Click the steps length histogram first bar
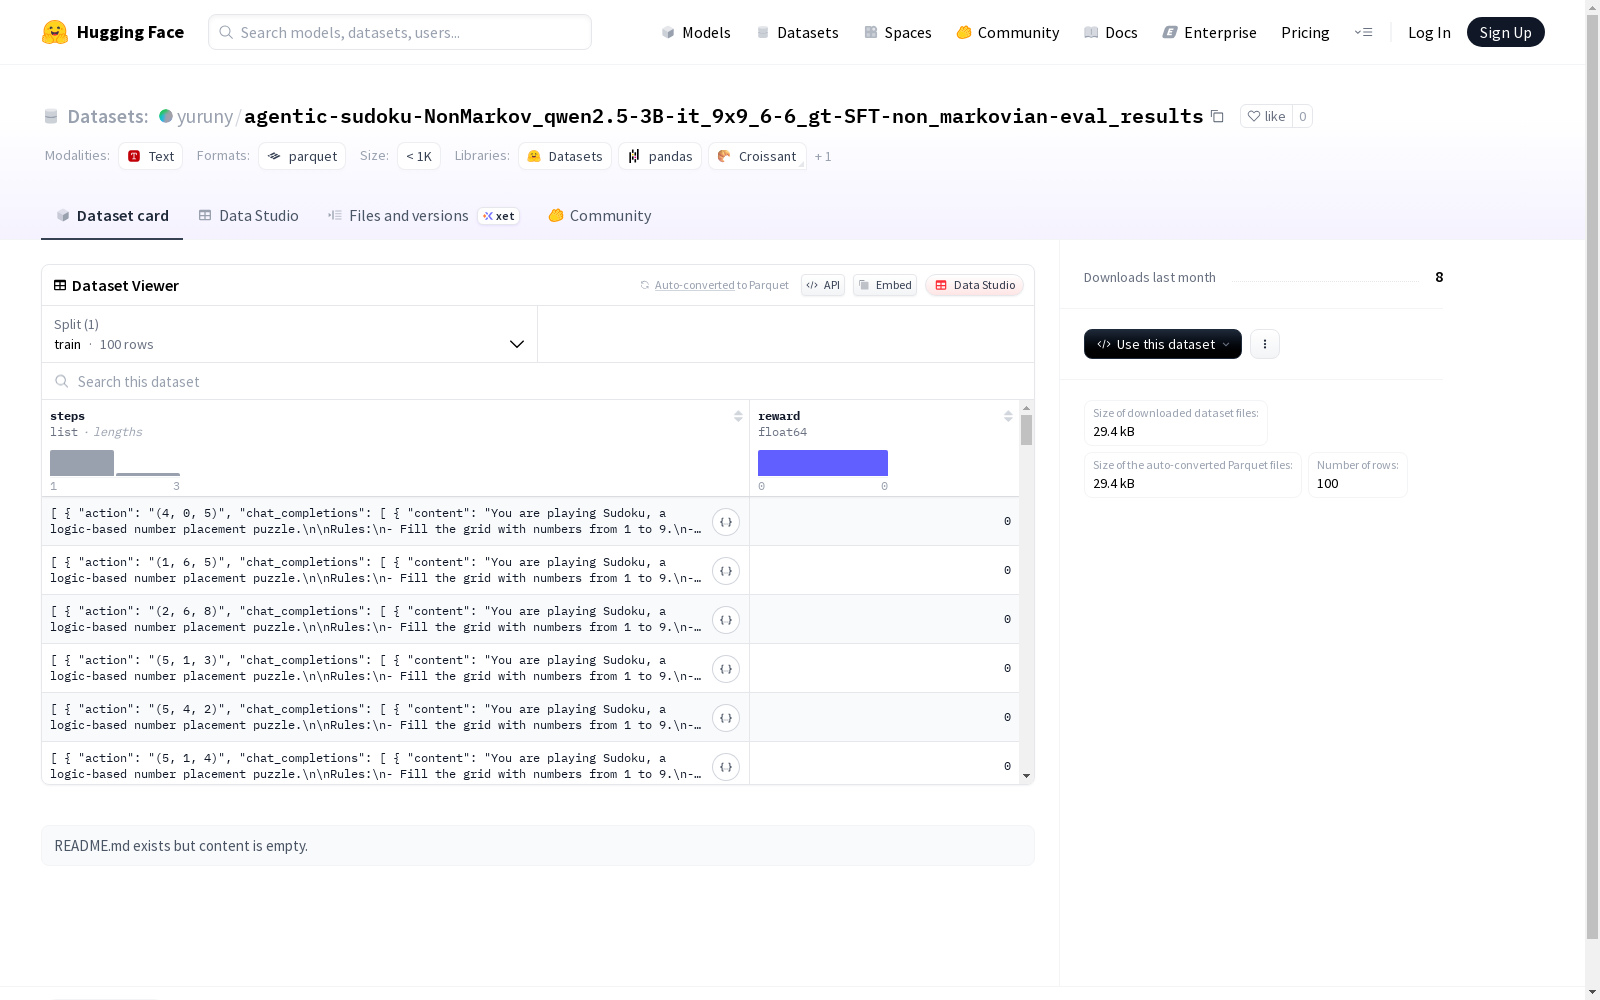The height and width of the screenshot is (1000, 1600). [82, 463]
